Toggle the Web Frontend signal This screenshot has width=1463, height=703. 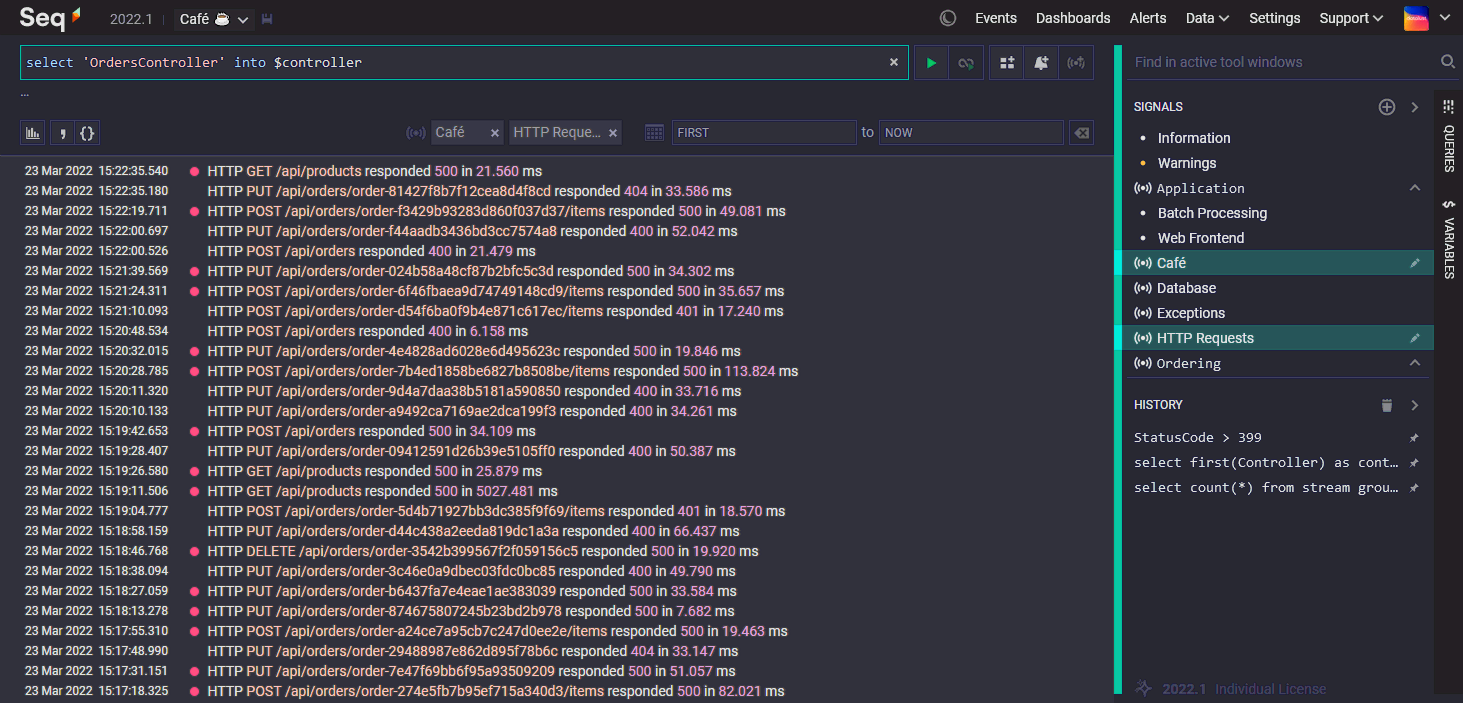(x=1201, y=238)
